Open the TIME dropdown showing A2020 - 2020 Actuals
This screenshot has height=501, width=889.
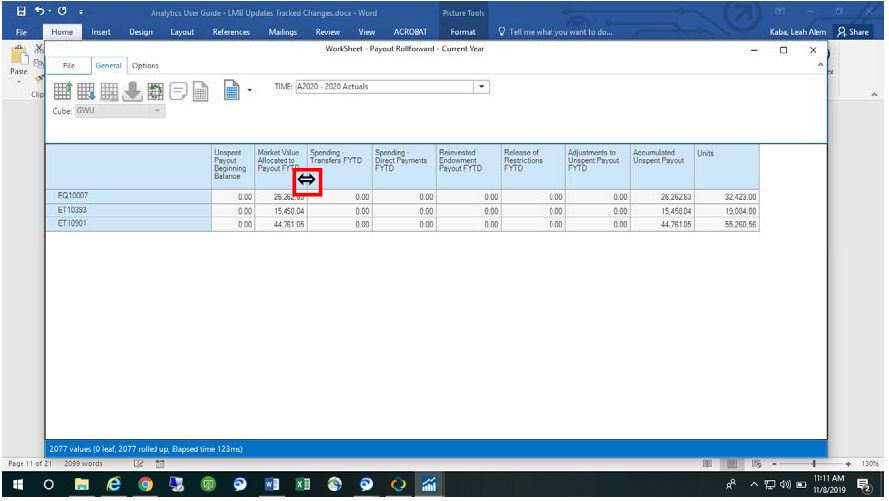pyautogui.click(x=481, y=87)
